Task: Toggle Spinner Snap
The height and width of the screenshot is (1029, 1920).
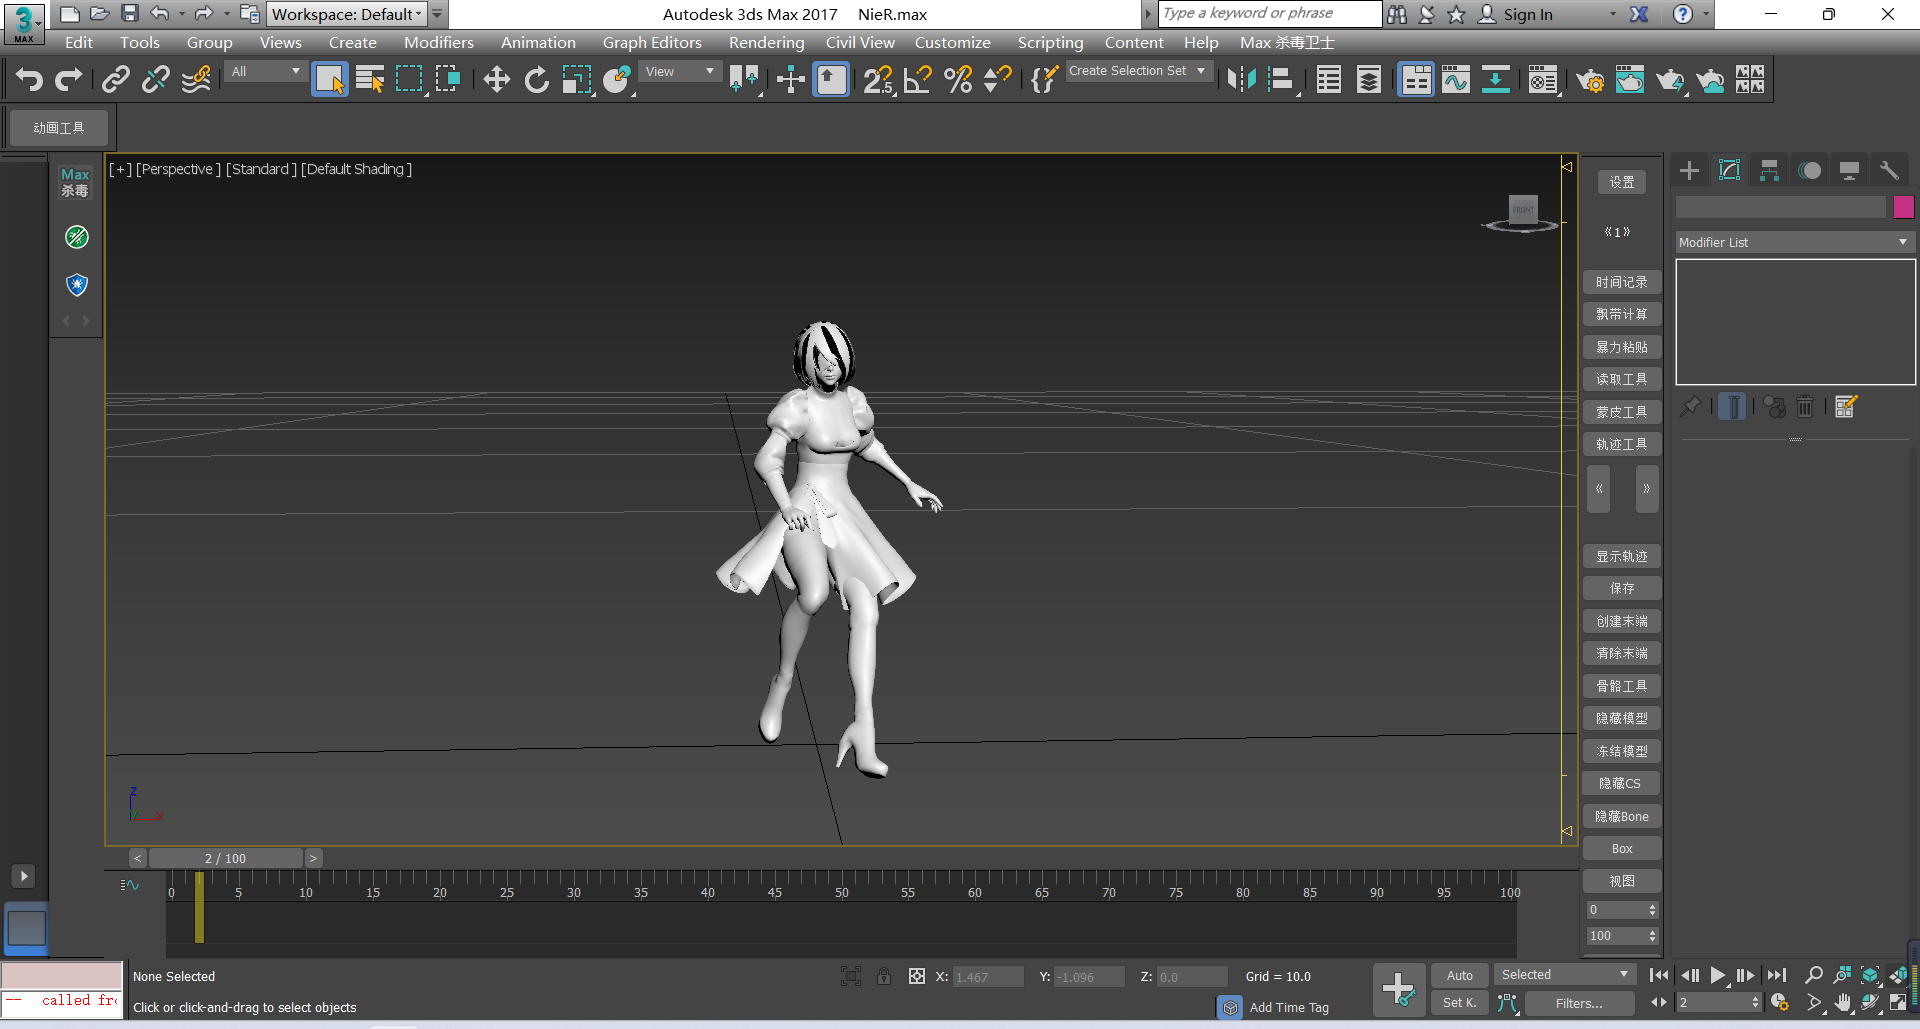Action: tap(997, 79)
